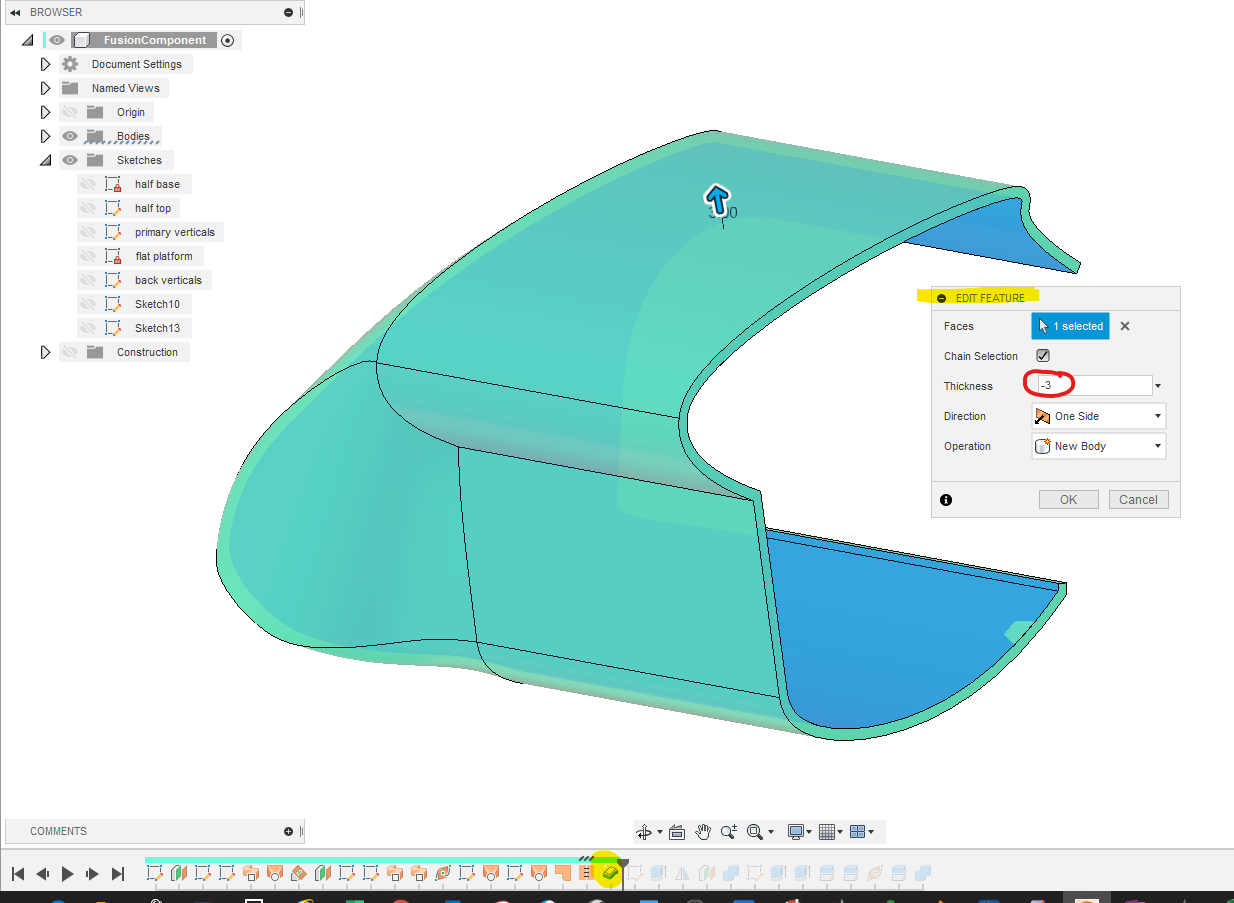Select the highlighted Thicken feature in the timeline
This screenshot has height=903, width=1234.
tap(610, 871)
